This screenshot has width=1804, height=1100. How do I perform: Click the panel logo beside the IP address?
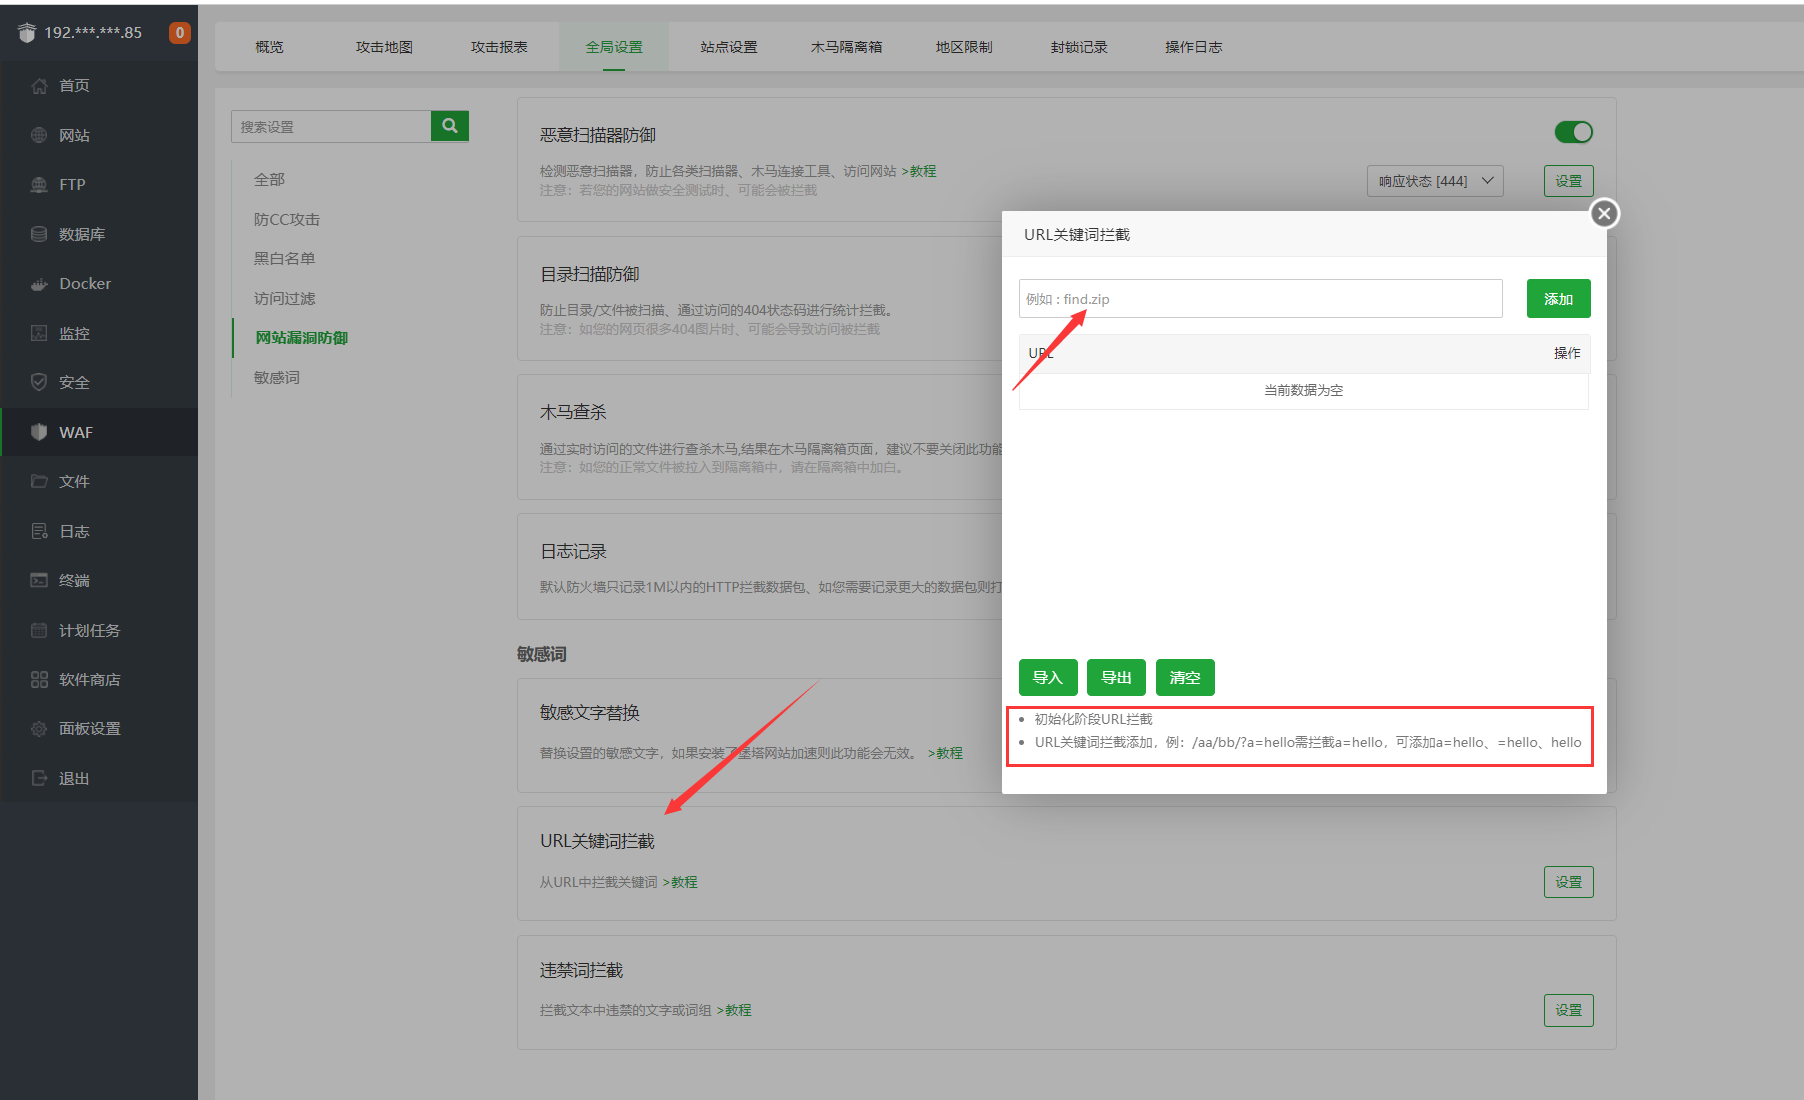click(27, 33)
